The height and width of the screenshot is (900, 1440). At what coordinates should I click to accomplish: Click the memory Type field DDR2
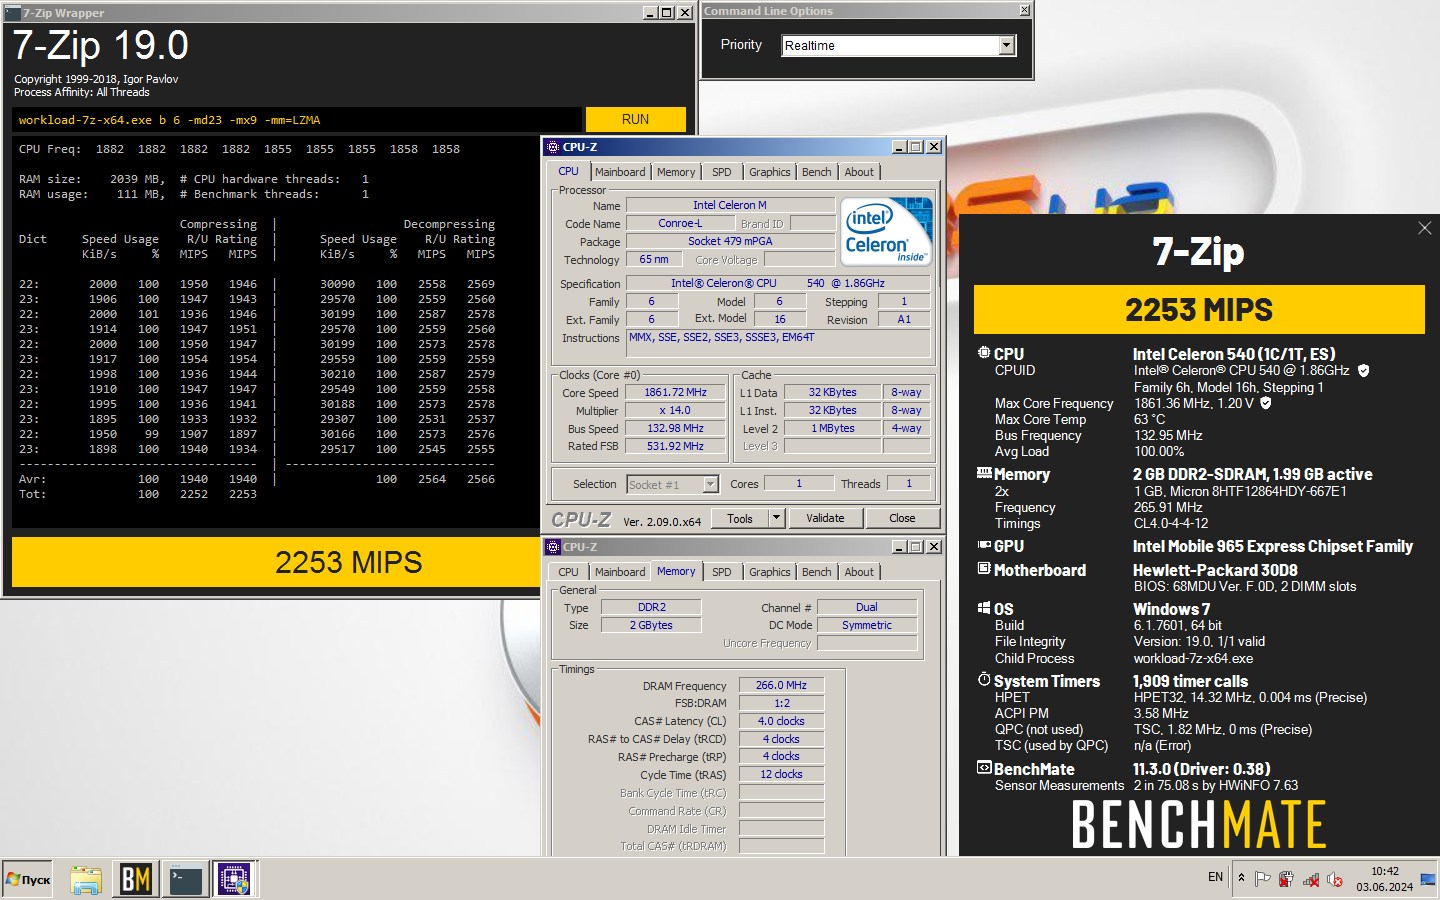coord(651,608)
